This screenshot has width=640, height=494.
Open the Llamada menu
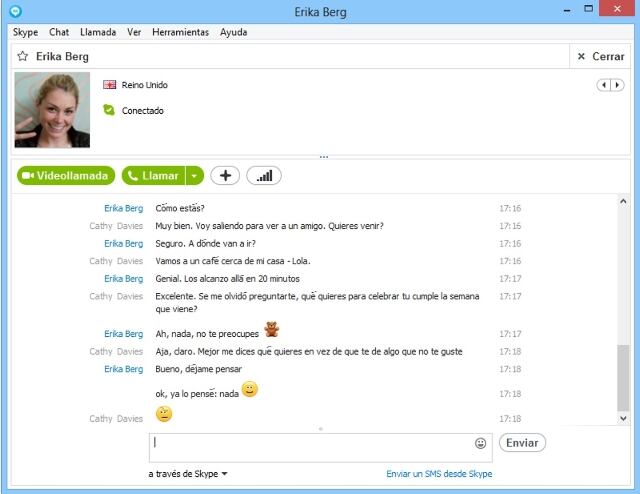[x=98, y=32]
